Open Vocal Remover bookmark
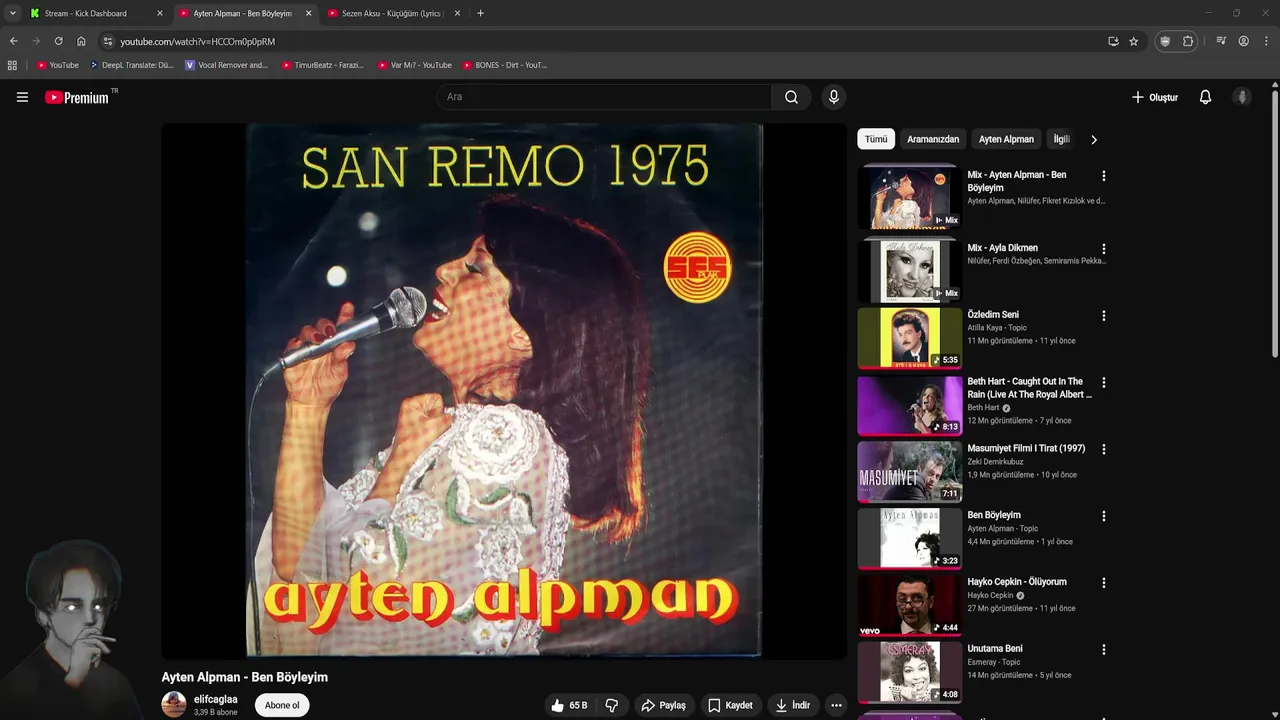This screenshot has width=1280, height=720. point(227,65)
